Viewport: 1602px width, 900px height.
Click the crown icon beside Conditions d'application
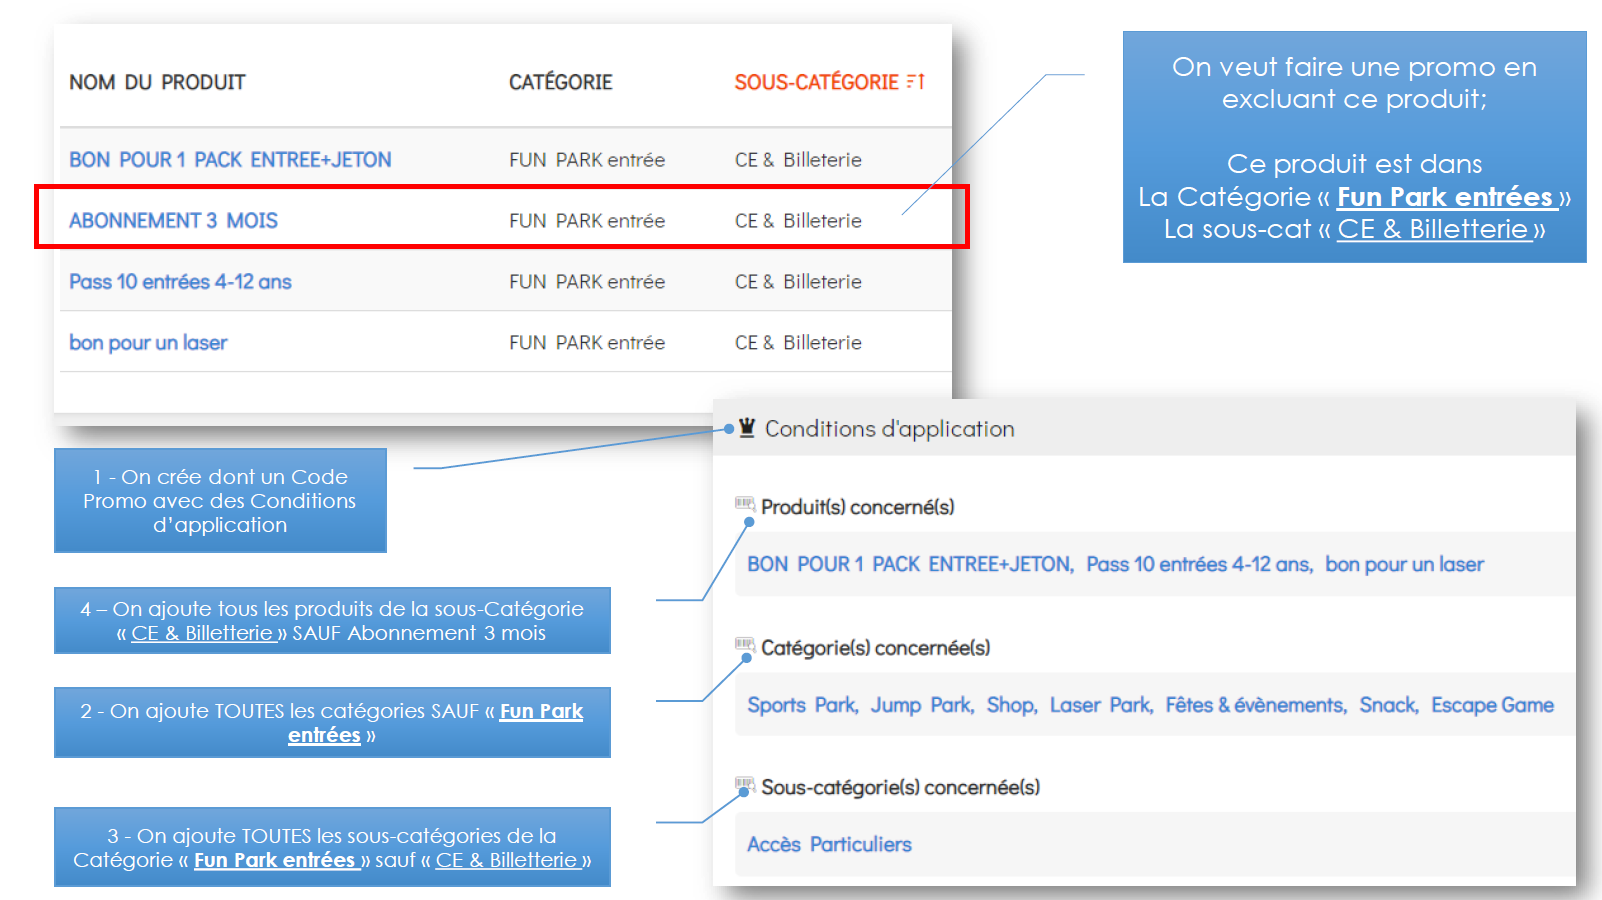click(x=747, y=428)
